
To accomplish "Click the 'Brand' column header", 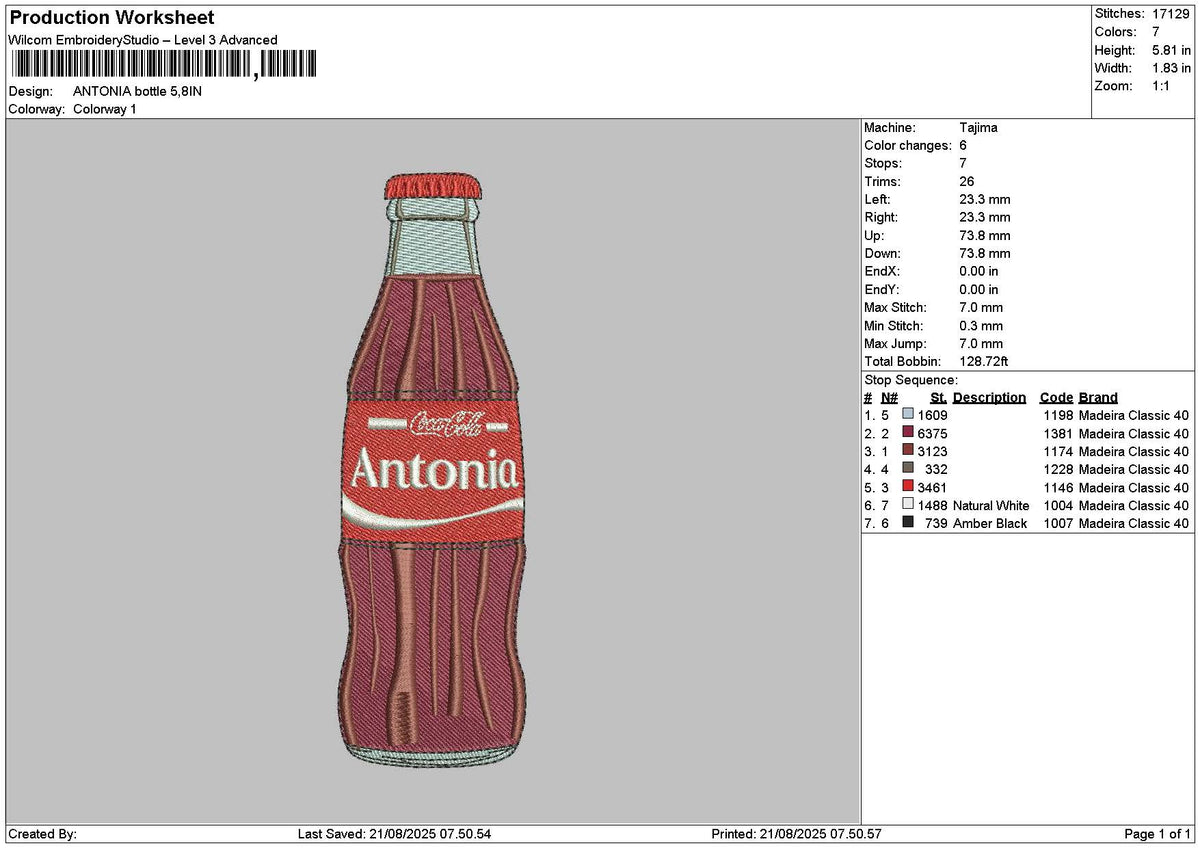I will point(1098,397).
